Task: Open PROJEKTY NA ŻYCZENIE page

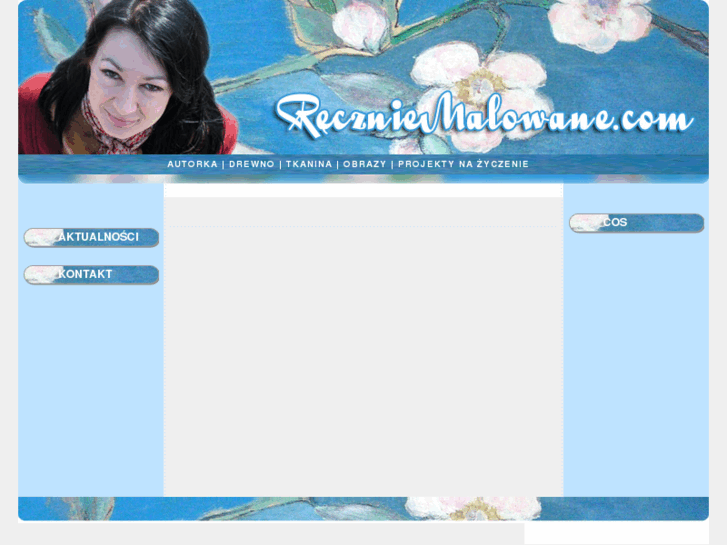Action: click(463, 164)
